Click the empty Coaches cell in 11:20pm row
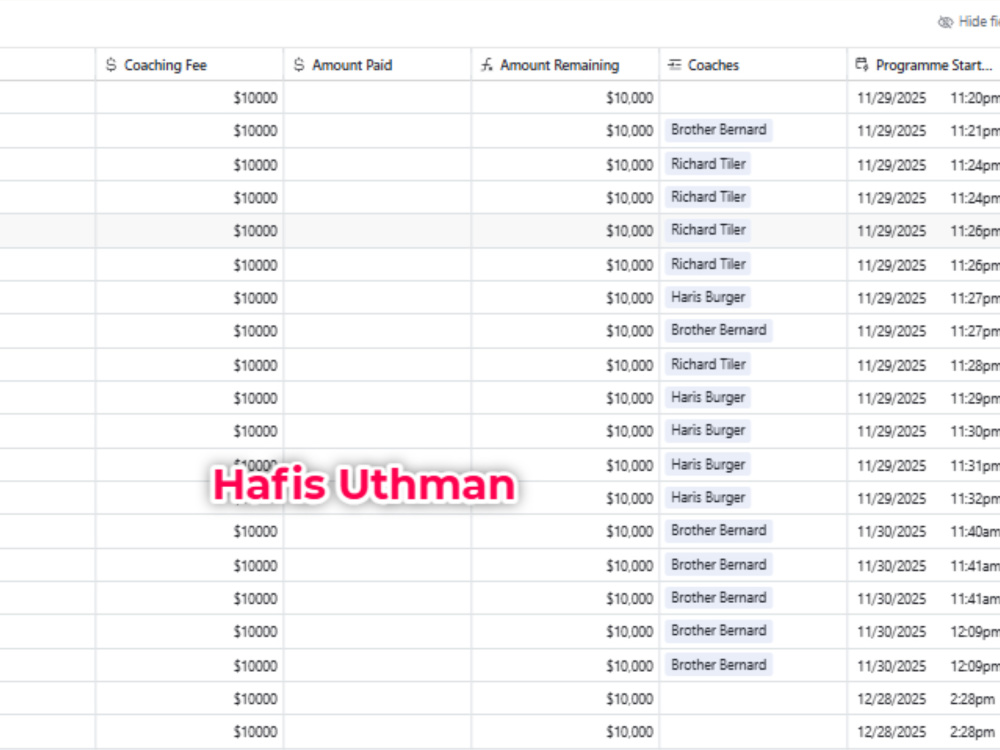 tap(753, 98)
